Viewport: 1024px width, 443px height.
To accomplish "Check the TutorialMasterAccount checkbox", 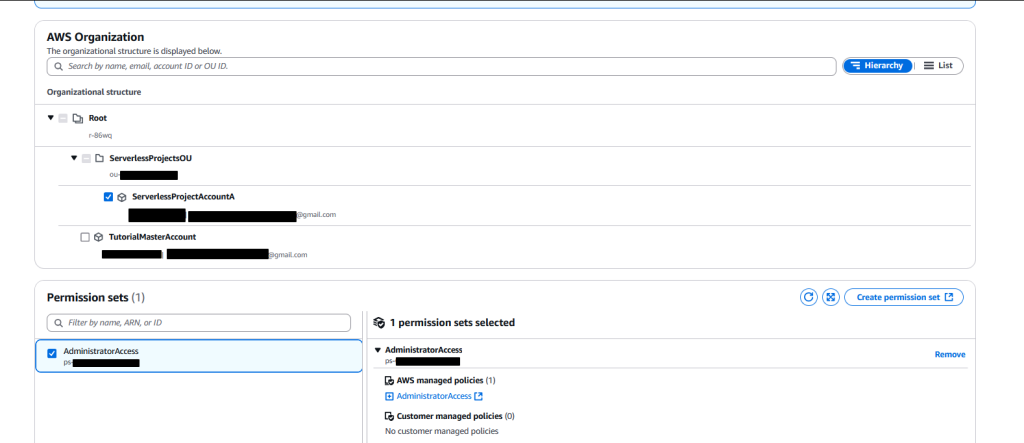I will point(85,237).
